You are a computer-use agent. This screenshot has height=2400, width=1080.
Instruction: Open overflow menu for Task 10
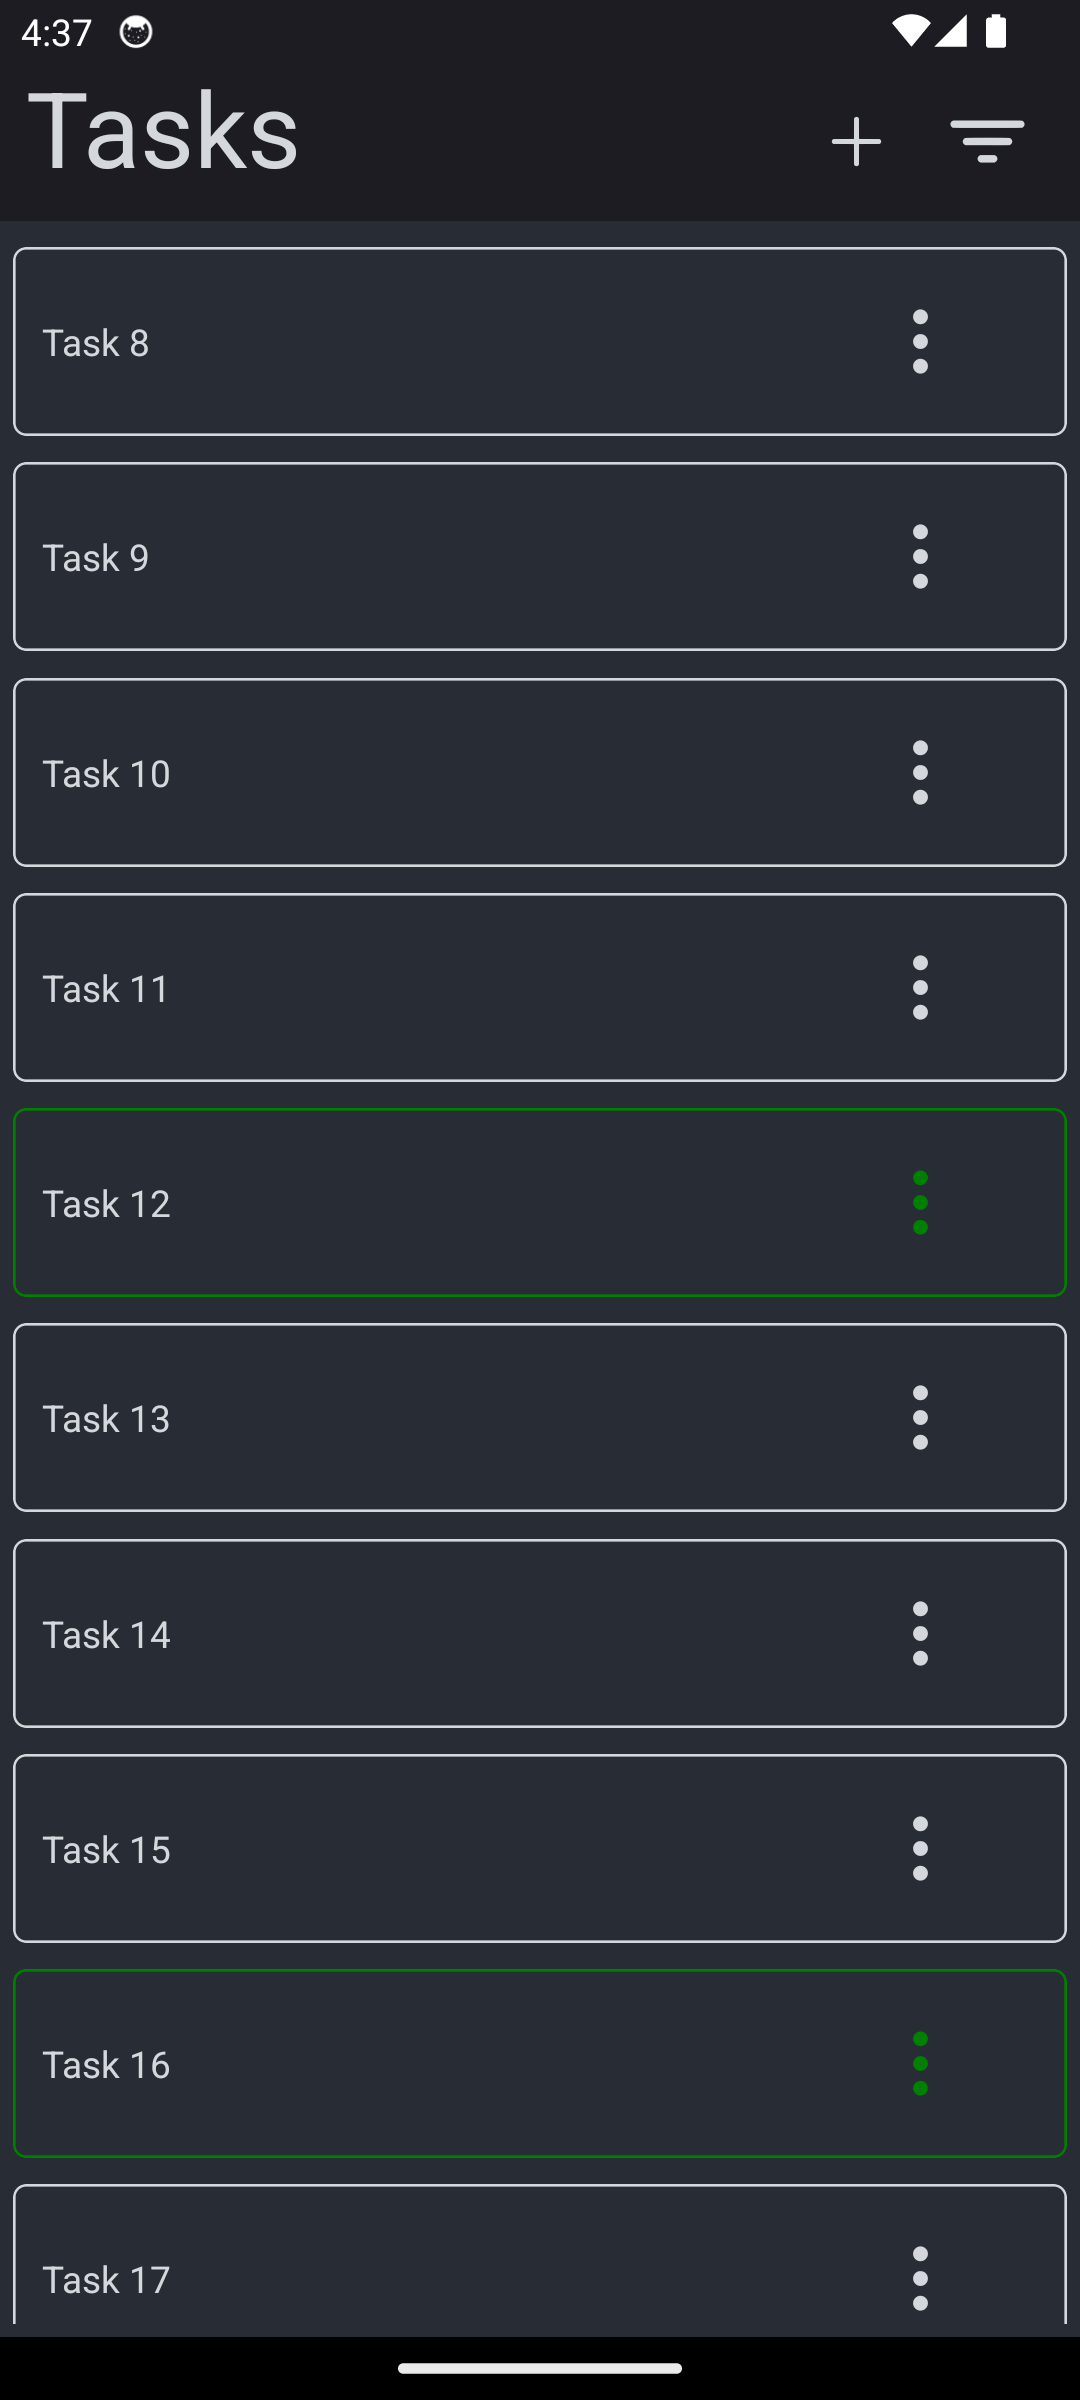pos(920,773)
